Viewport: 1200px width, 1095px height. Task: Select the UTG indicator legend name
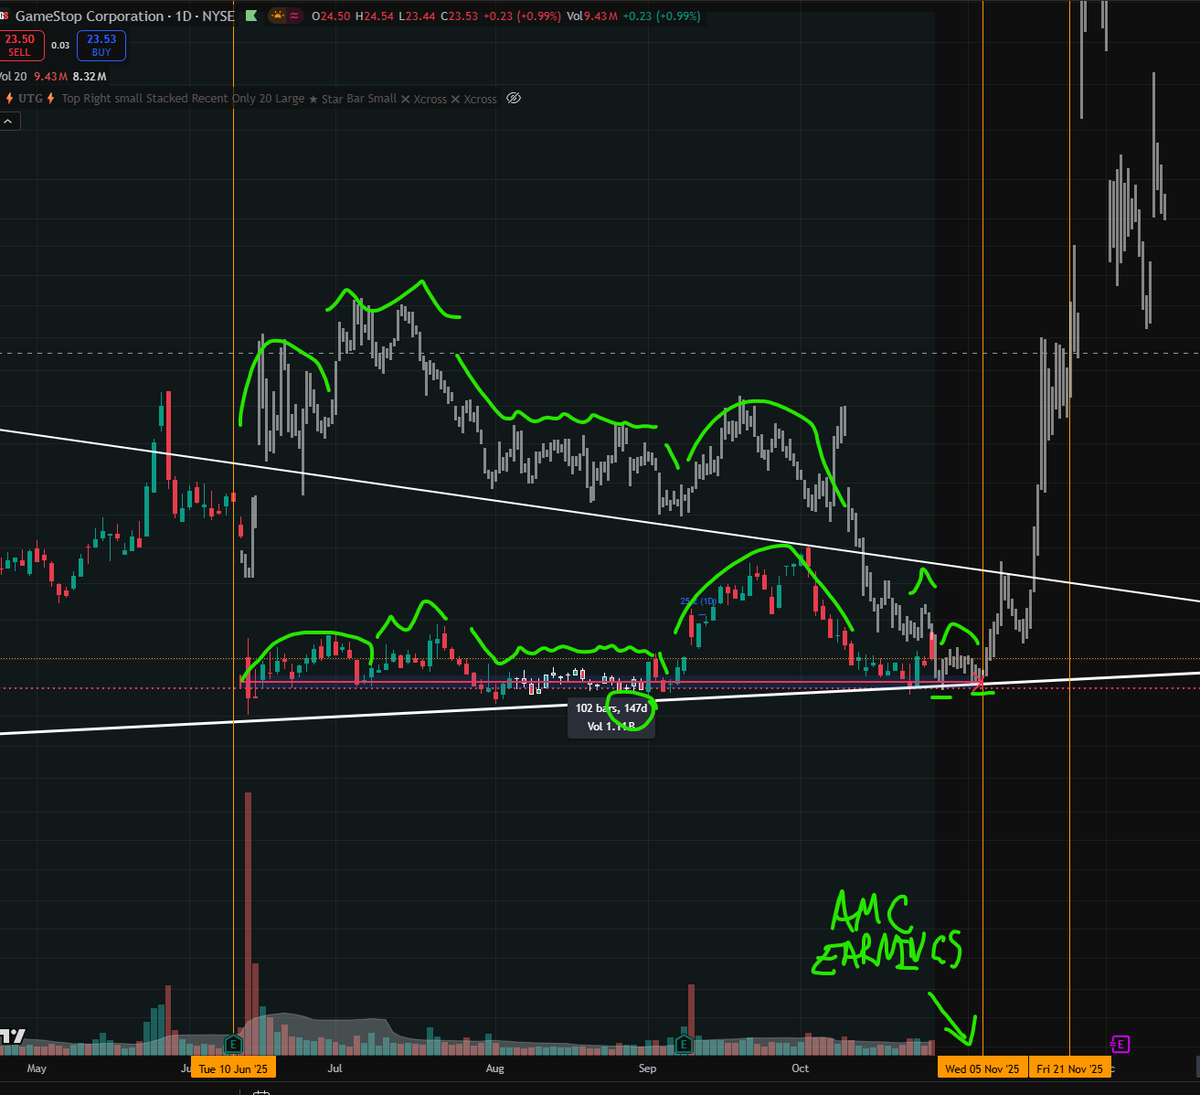click(x=30, y=98)
